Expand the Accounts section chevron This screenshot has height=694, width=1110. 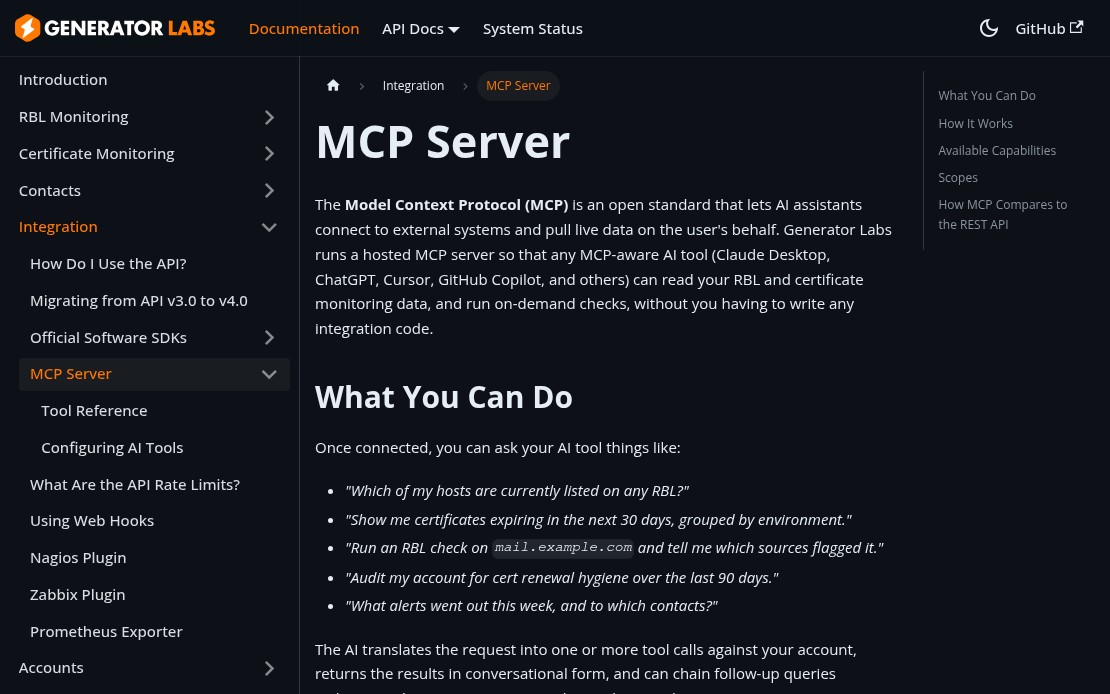(269, 668)
